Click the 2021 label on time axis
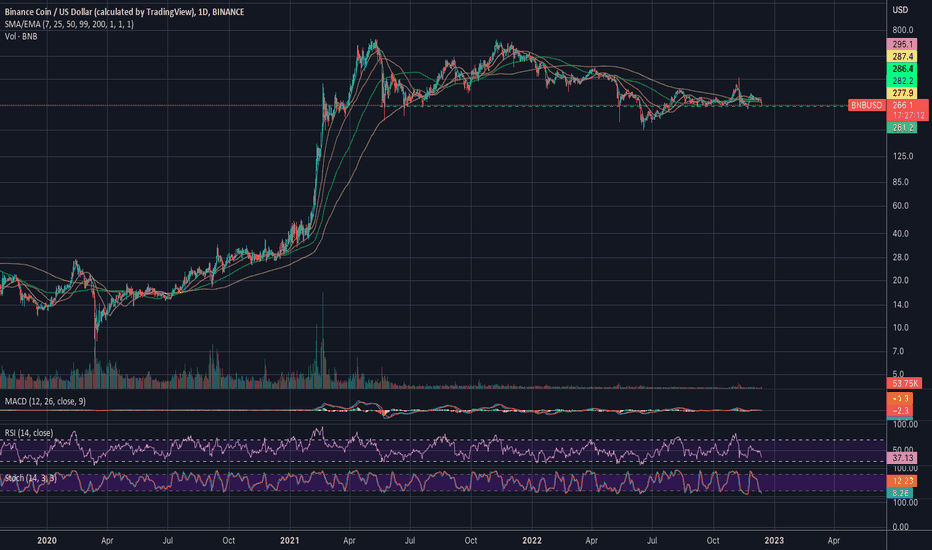Screen dimensions: 932x550 coord(289,540)
